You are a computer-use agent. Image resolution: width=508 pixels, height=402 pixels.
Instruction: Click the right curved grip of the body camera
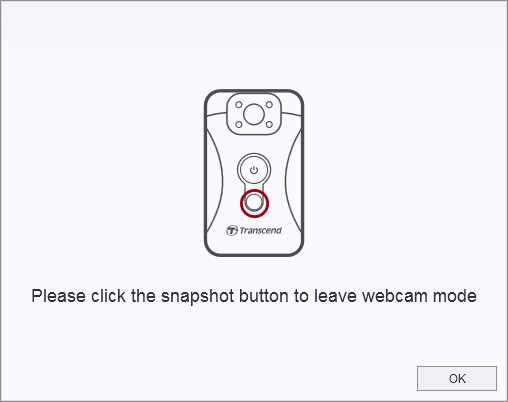(x=293, y=180)
